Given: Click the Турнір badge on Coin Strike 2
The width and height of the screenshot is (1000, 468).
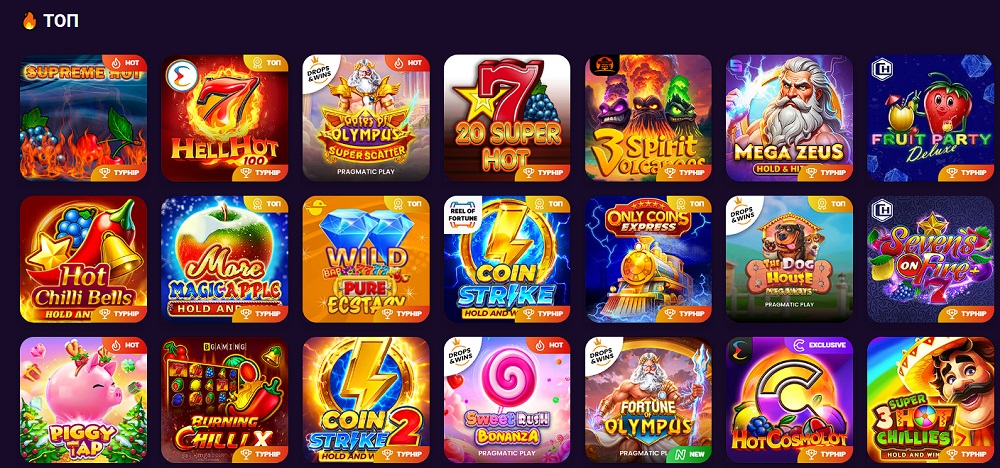Looking at the screenshot, I should coord(402,455).
